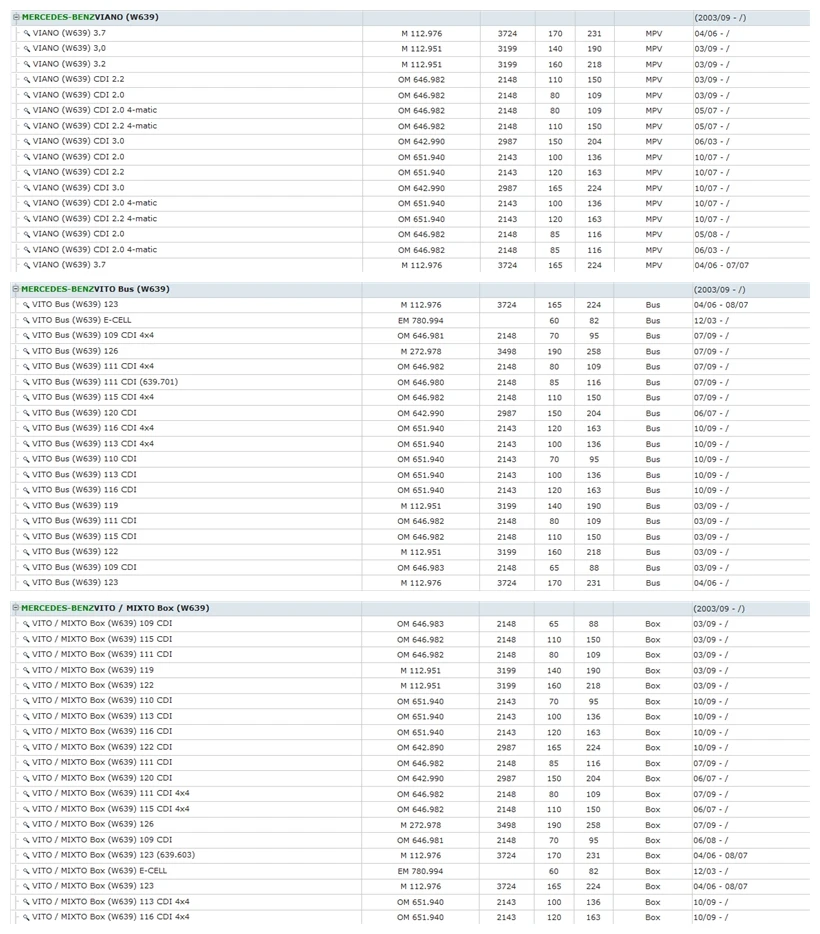Click M 272.978 in VITO / MIXTO Box 126 row
Viewport: 820px width, 934px height.
tap(420, 825)
